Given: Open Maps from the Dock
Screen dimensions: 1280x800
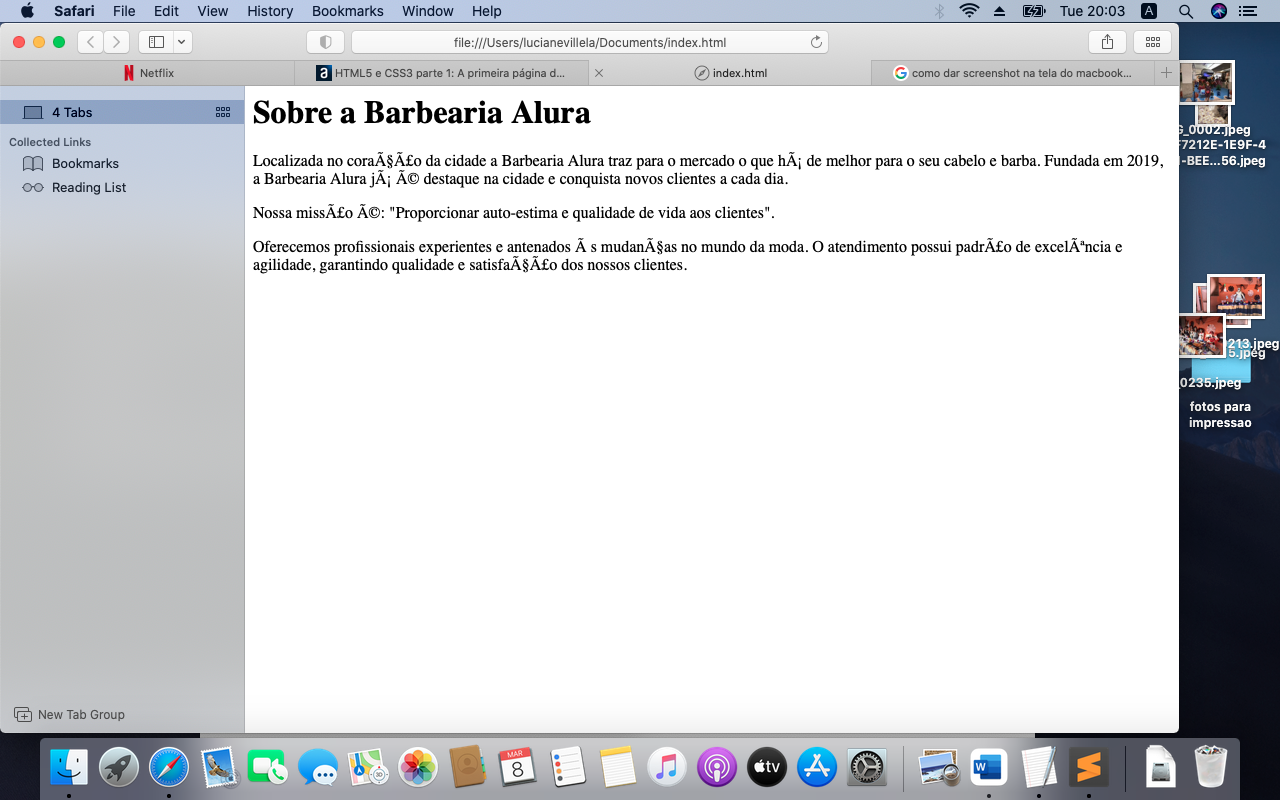Looking at the screenshot, I should point(368,768).
